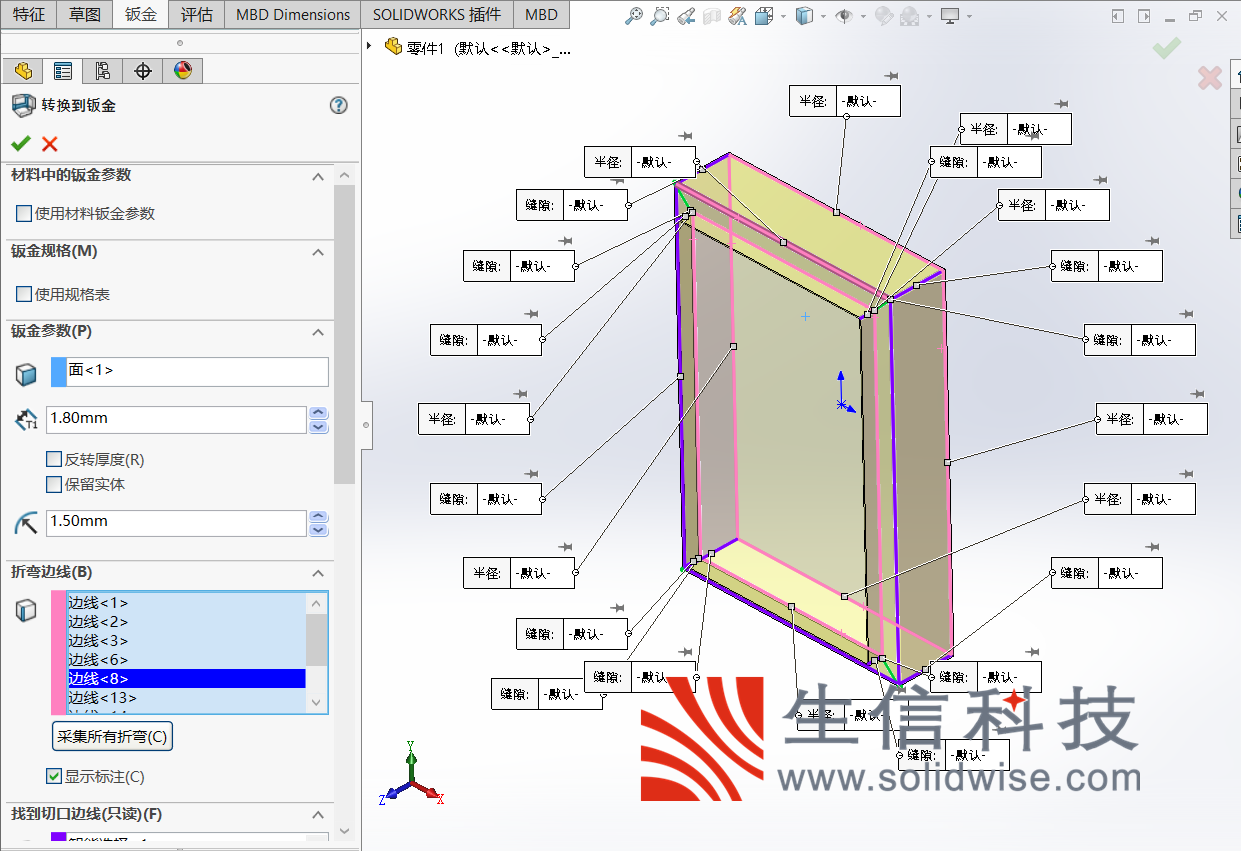Click the Apply Scene icon

click(x=910, y=16)
